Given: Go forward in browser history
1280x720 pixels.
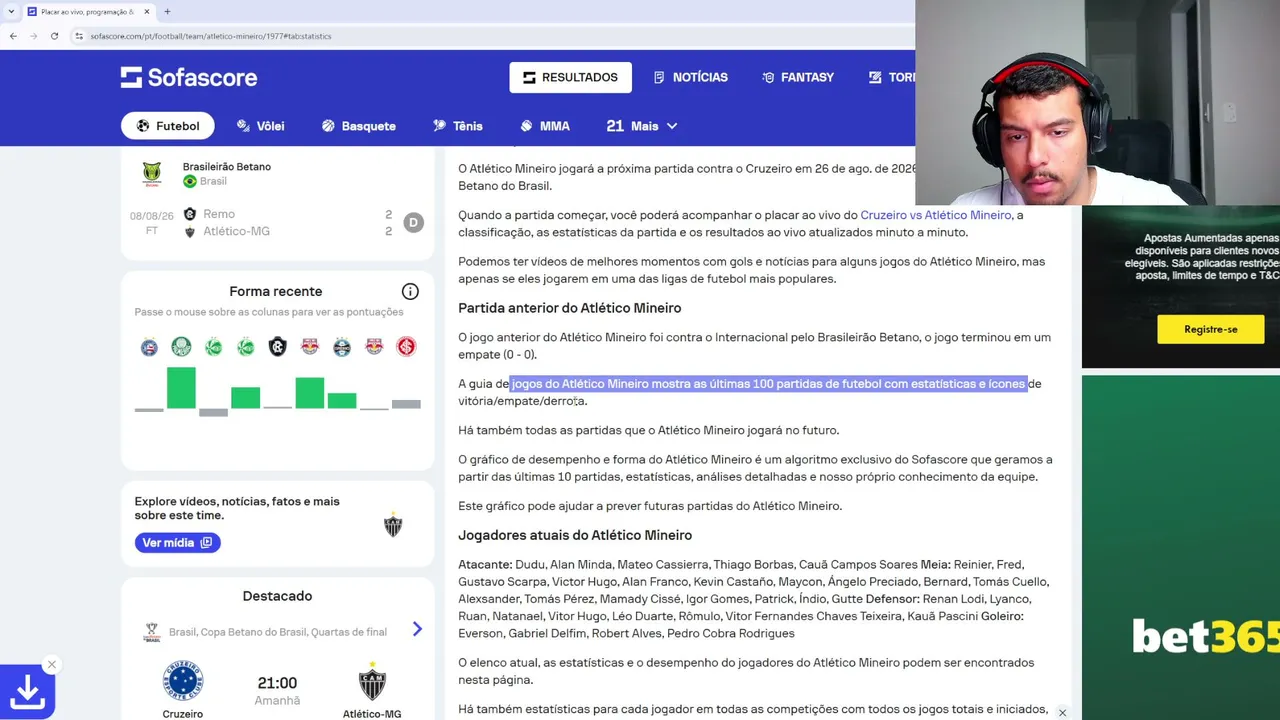Looking at the screenshot, I should 33,36.
